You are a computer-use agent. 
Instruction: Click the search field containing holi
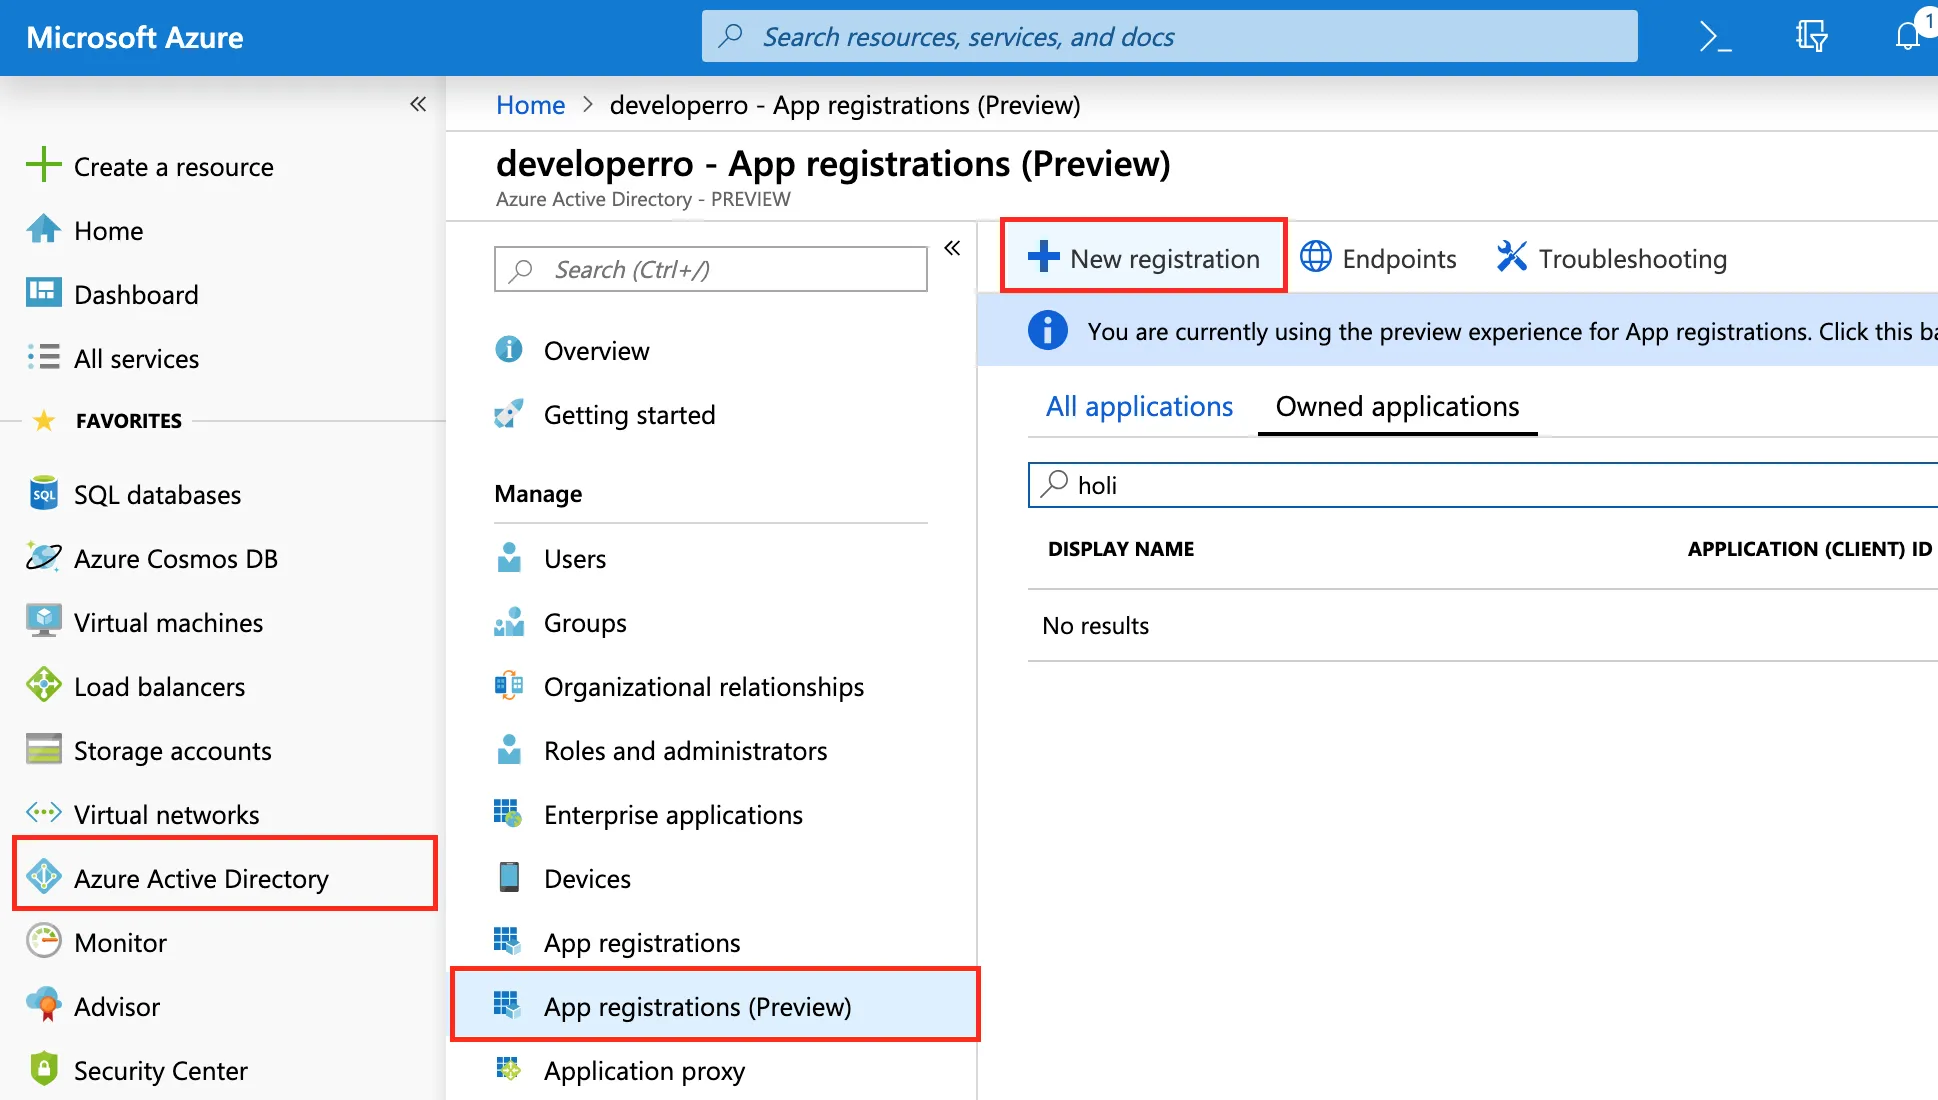click(x=1300, y=485)
